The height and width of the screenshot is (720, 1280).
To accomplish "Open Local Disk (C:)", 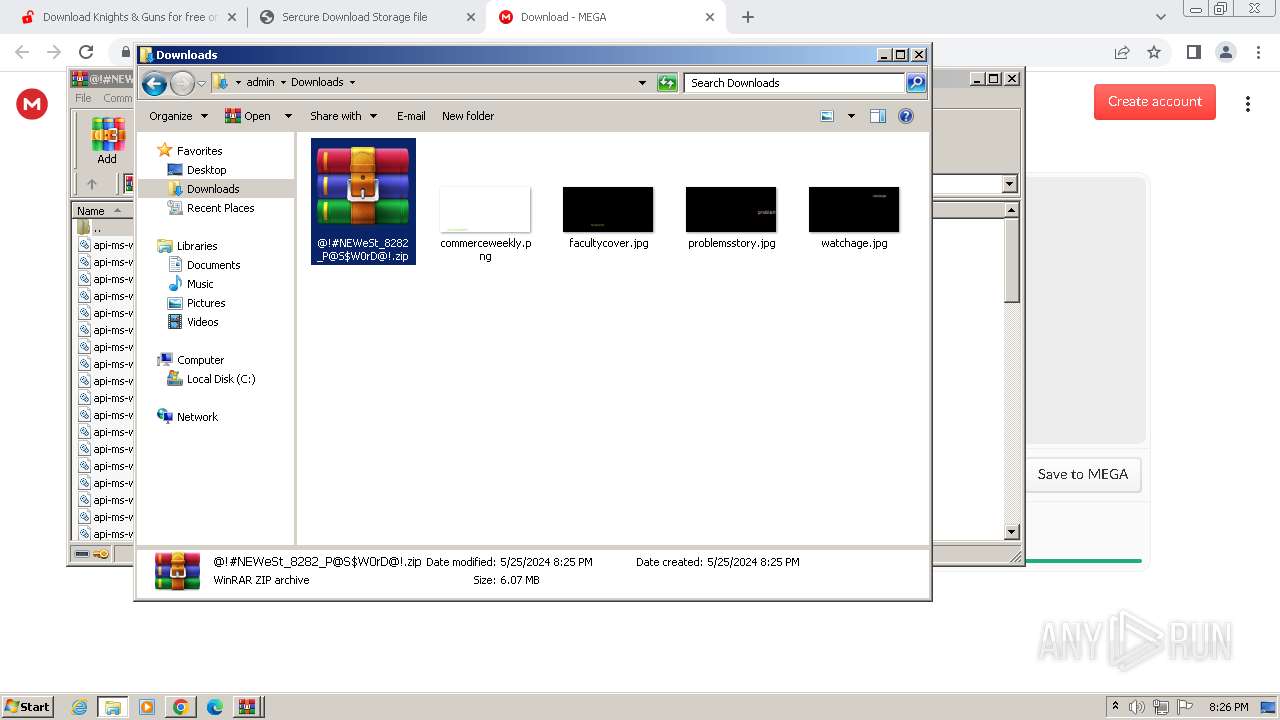I will (x=220, y=379).
